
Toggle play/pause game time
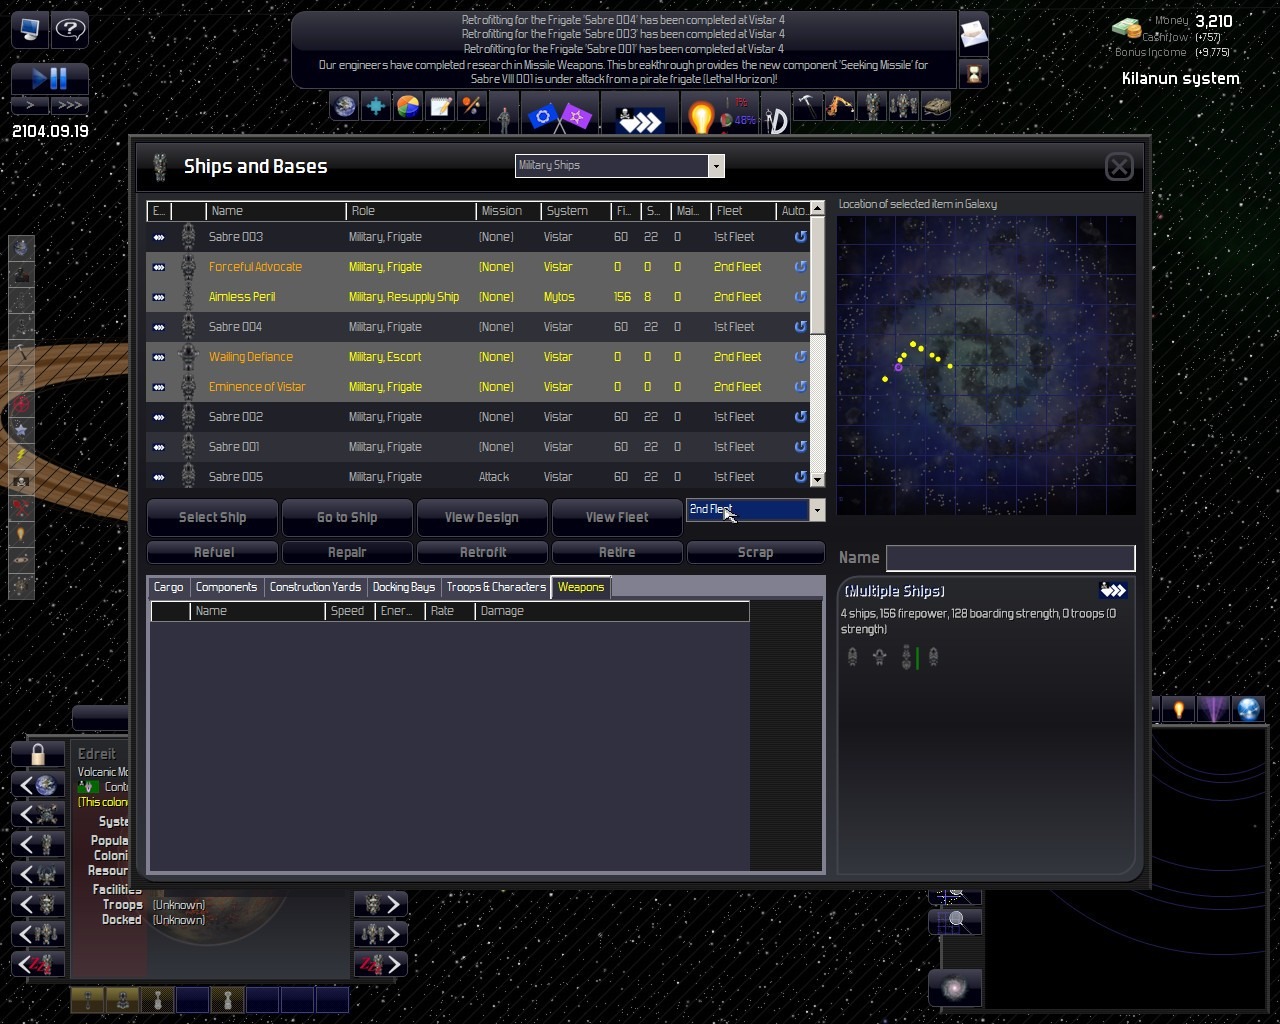(x=50, y=78)
